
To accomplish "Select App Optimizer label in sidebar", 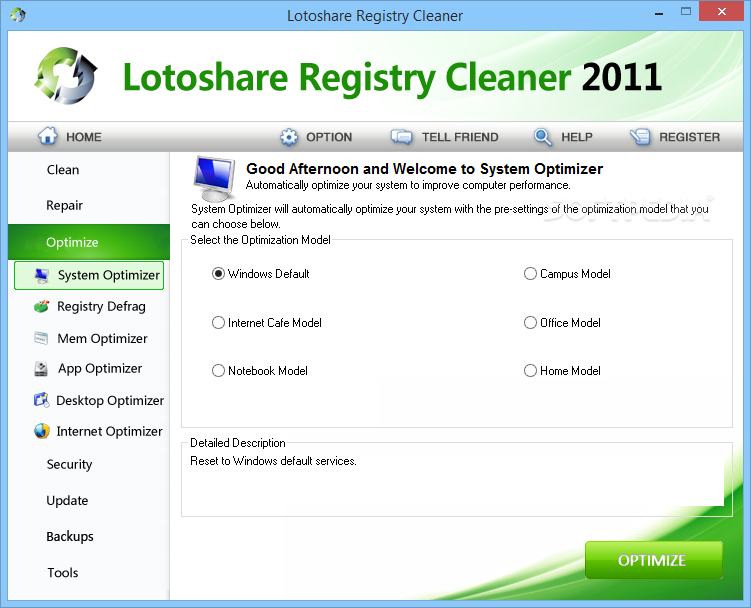I will (x=100, y=368).
